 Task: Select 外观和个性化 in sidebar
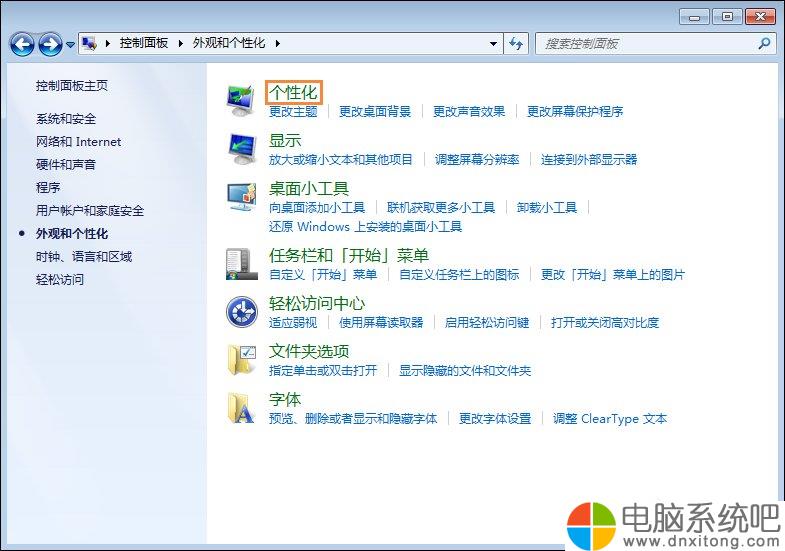click(72, 234)
